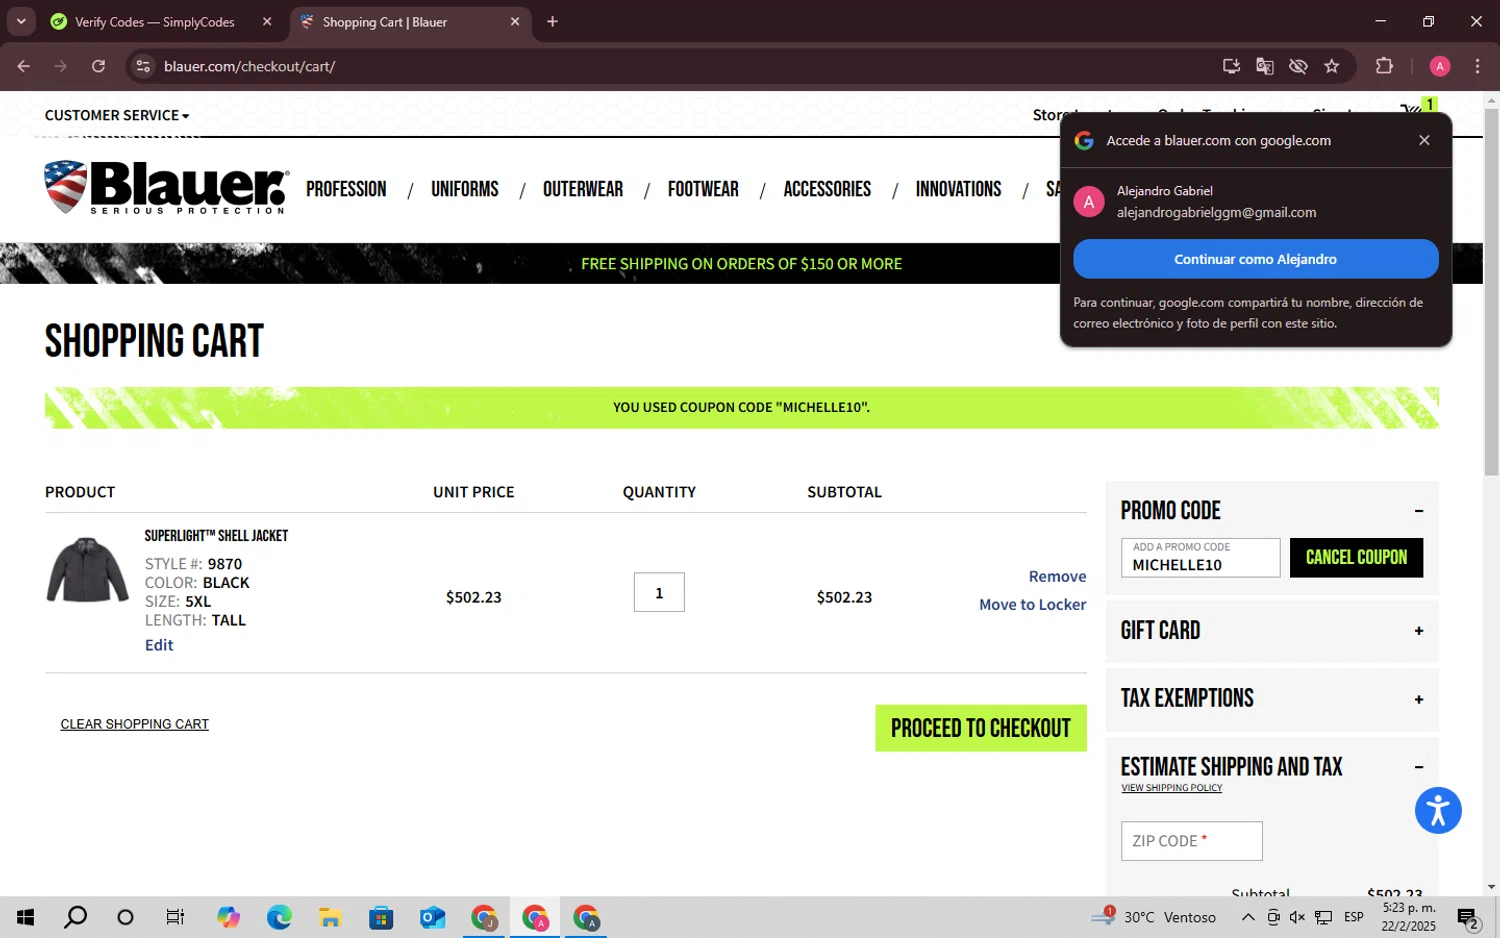This screenshot has height=938, width=1500.
Task: Click the browser back arrow
Action: click(x=24, y=66)
